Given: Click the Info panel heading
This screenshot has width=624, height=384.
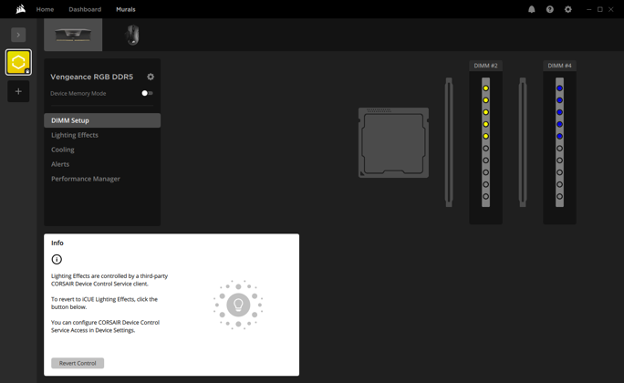Looking at the screenshot, I should click(57, 243).
